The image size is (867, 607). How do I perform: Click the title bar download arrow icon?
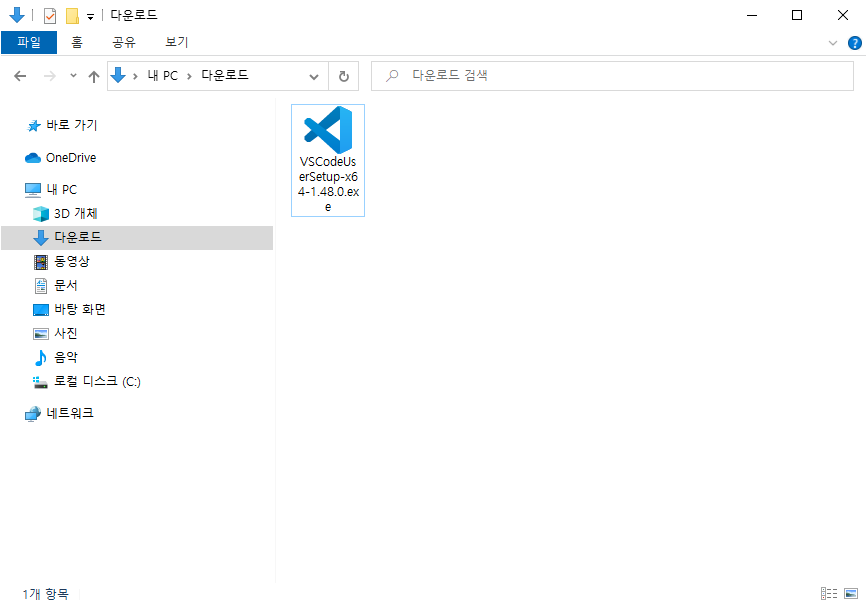click(17, 15)
